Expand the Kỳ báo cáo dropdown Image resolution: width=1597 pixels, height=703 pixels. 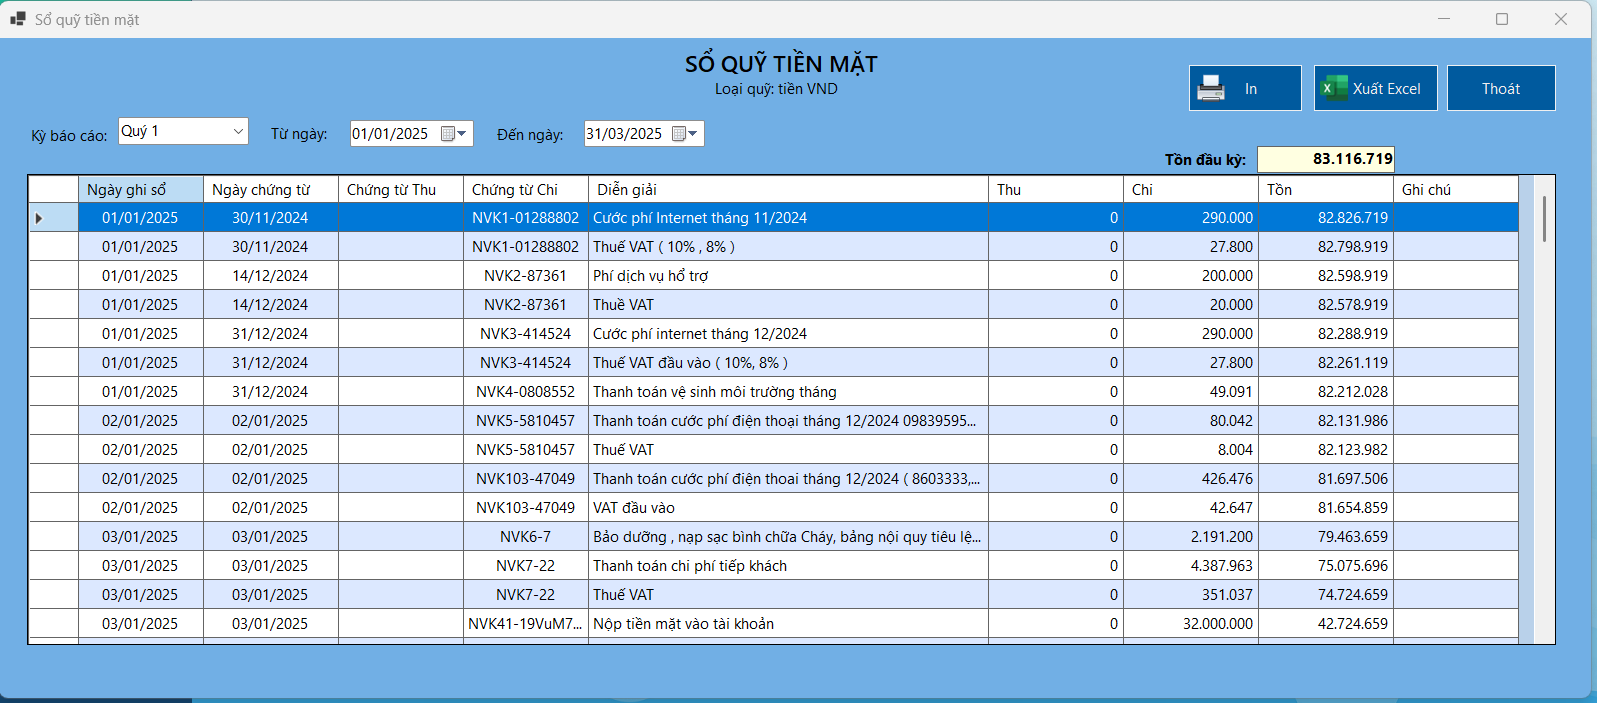(238, 131)
